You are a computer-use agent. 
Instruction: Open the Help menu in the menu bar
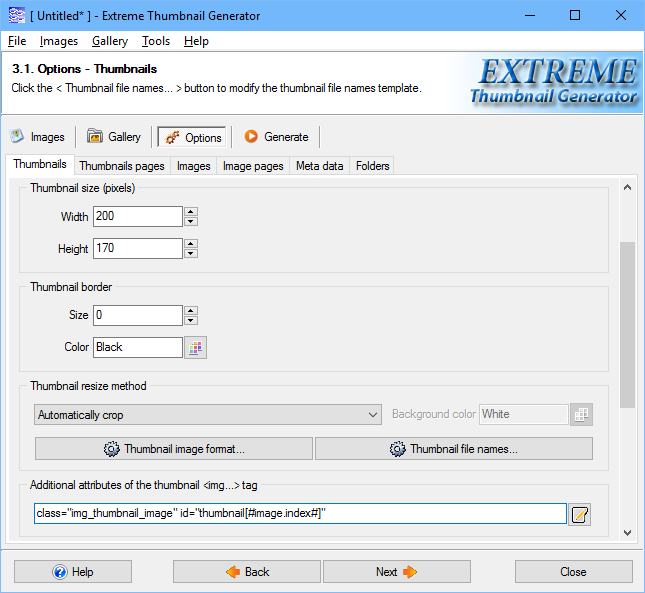pos(196,41)
